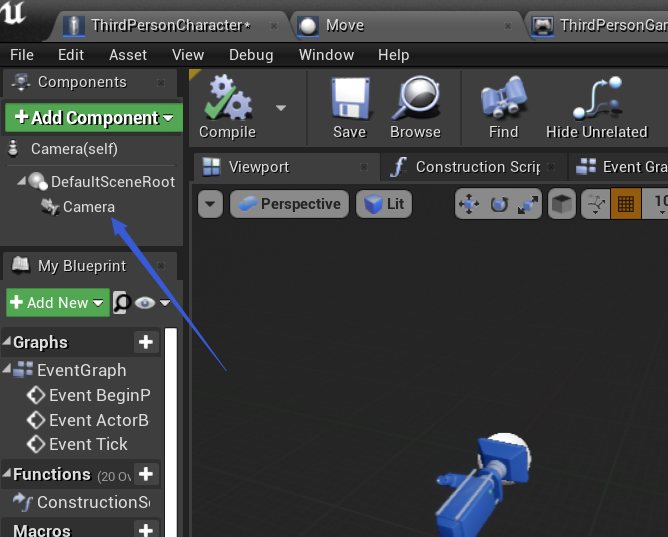The width and height of the screenshot is (668, 537).
Task: Click the search icon in My Blueprint
Action: (121, 302)
